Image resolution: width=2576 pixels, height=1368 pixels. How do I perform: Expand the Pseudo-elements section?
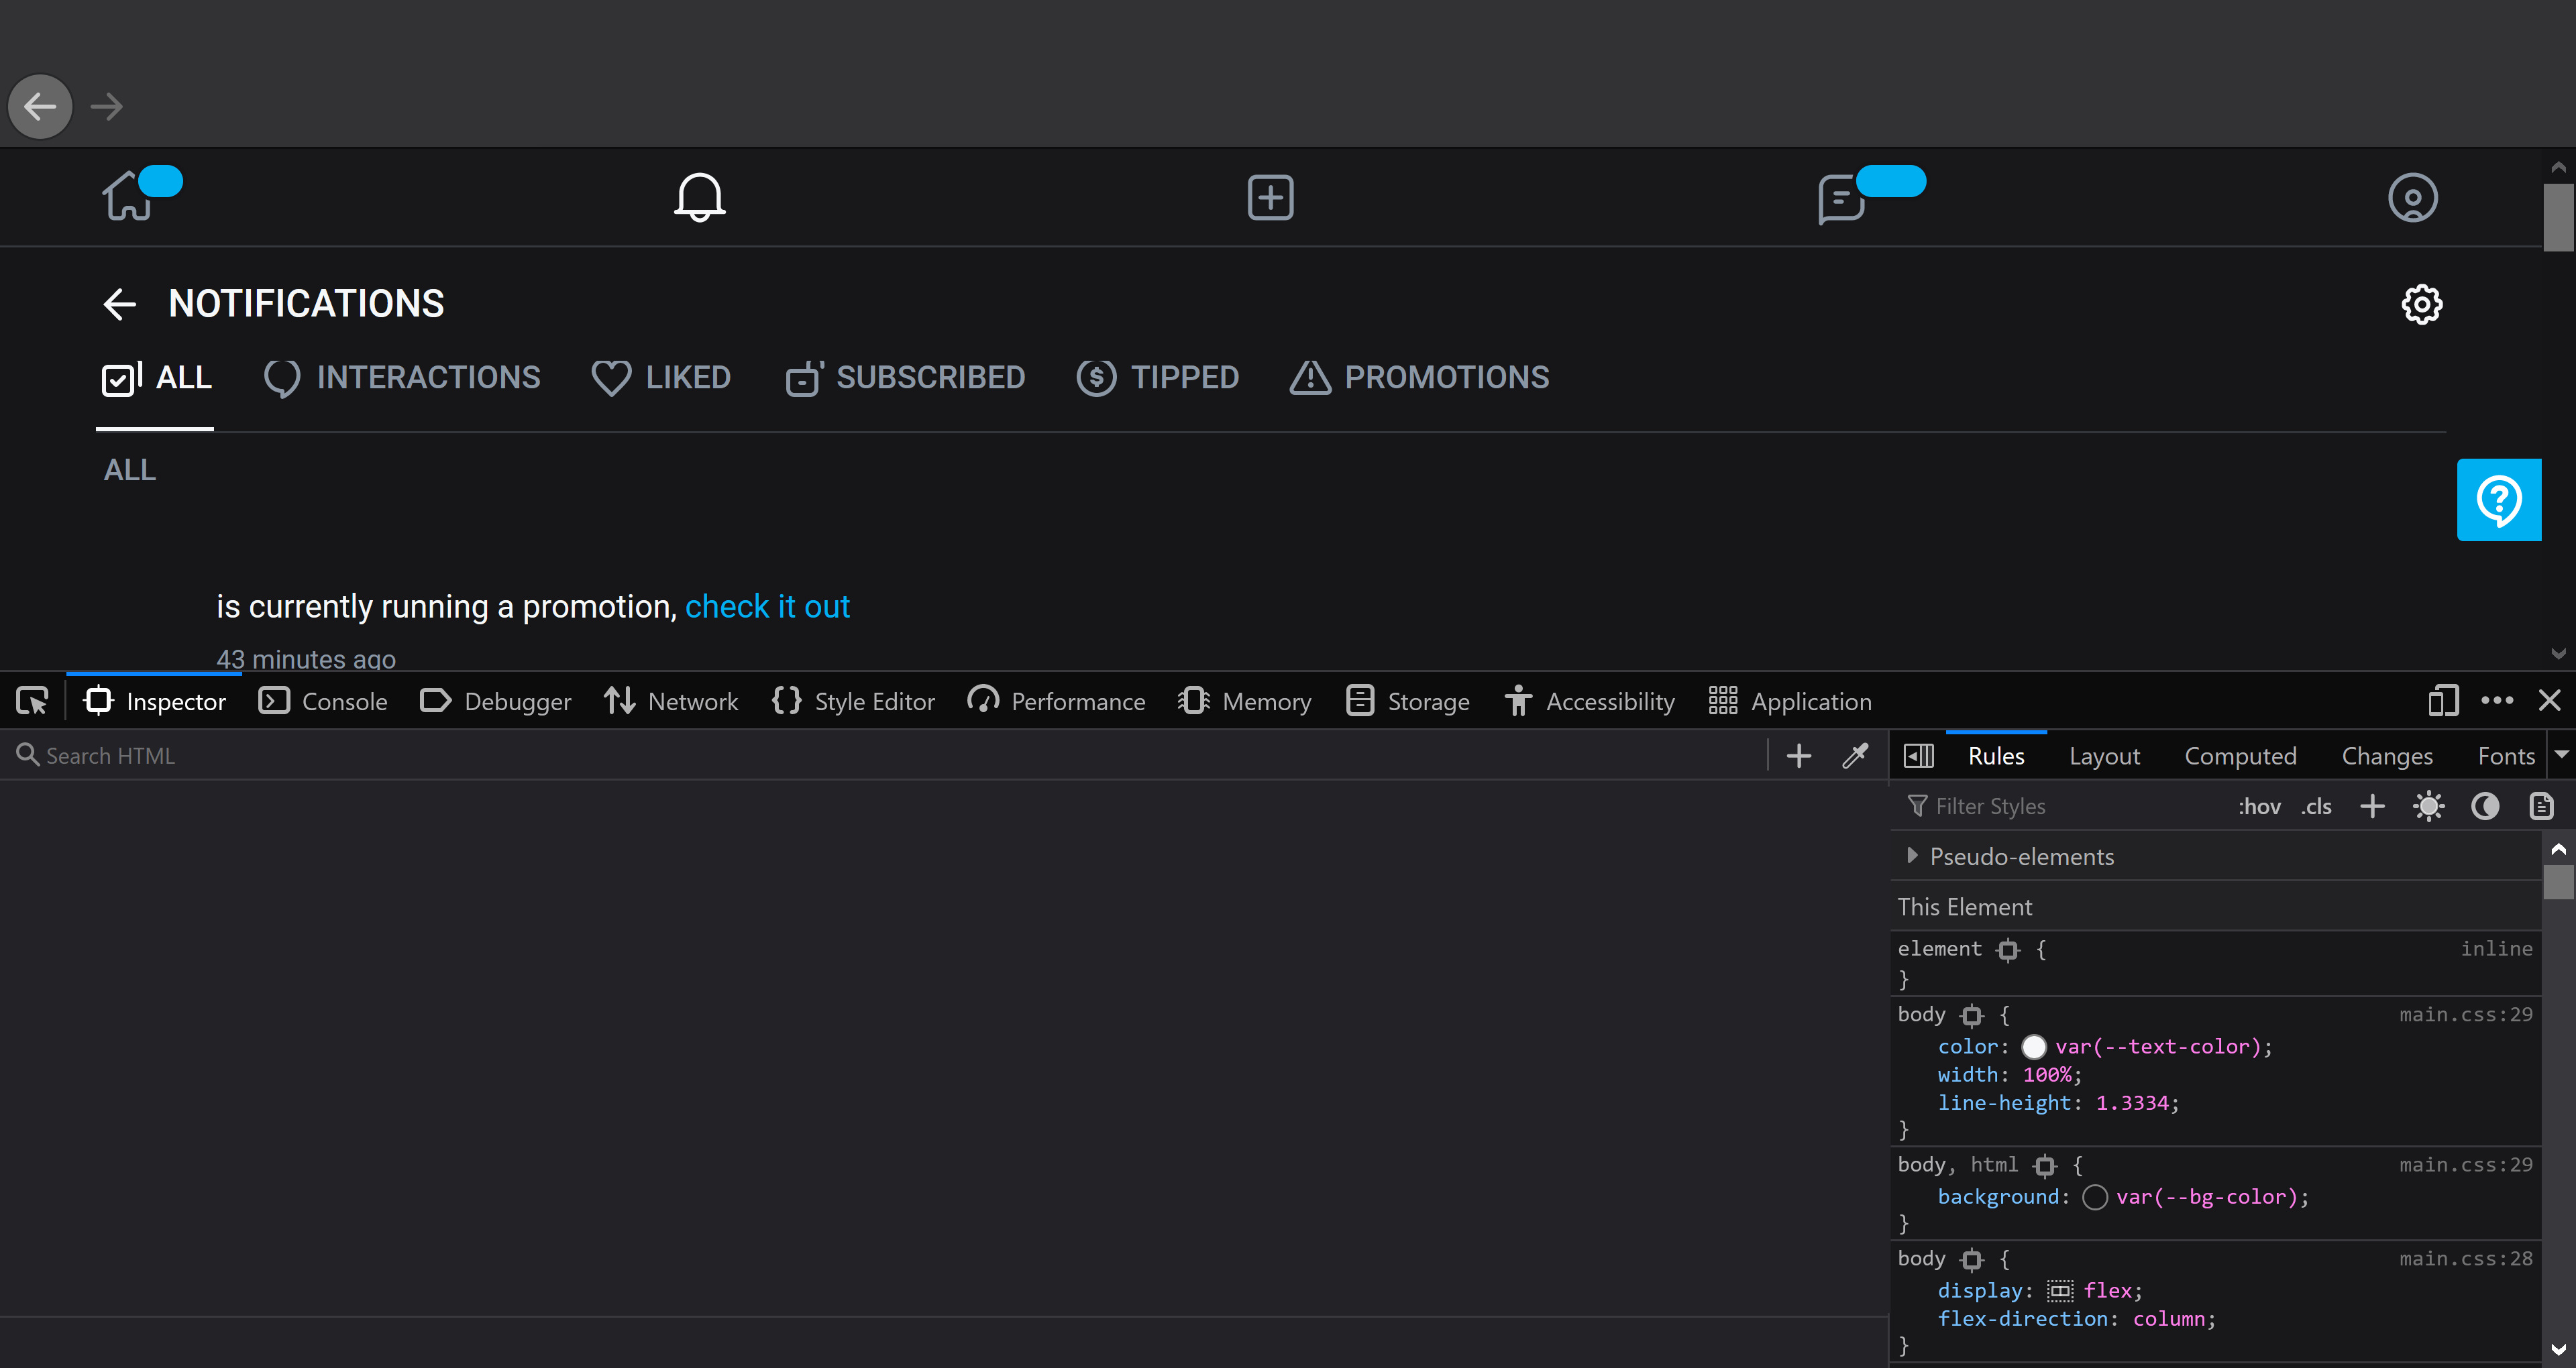[x=1912, y=856]
